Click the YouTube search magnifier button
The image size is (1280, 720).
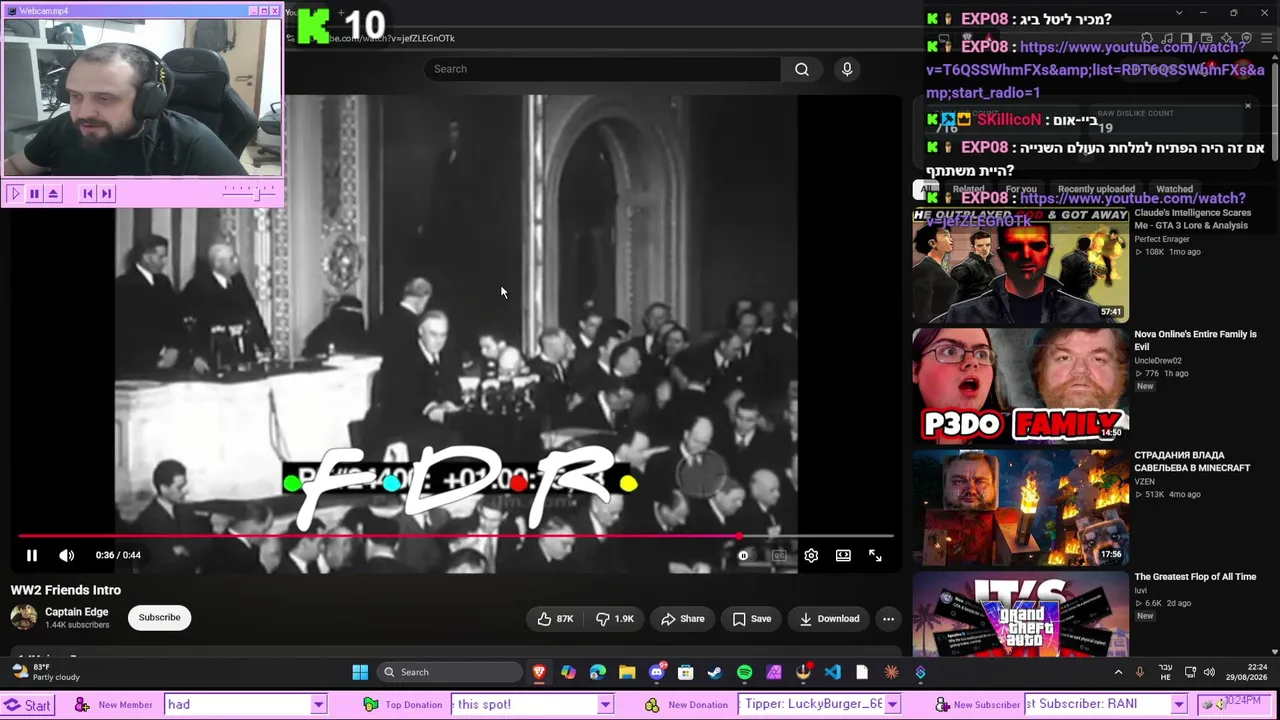coord(801,69)
